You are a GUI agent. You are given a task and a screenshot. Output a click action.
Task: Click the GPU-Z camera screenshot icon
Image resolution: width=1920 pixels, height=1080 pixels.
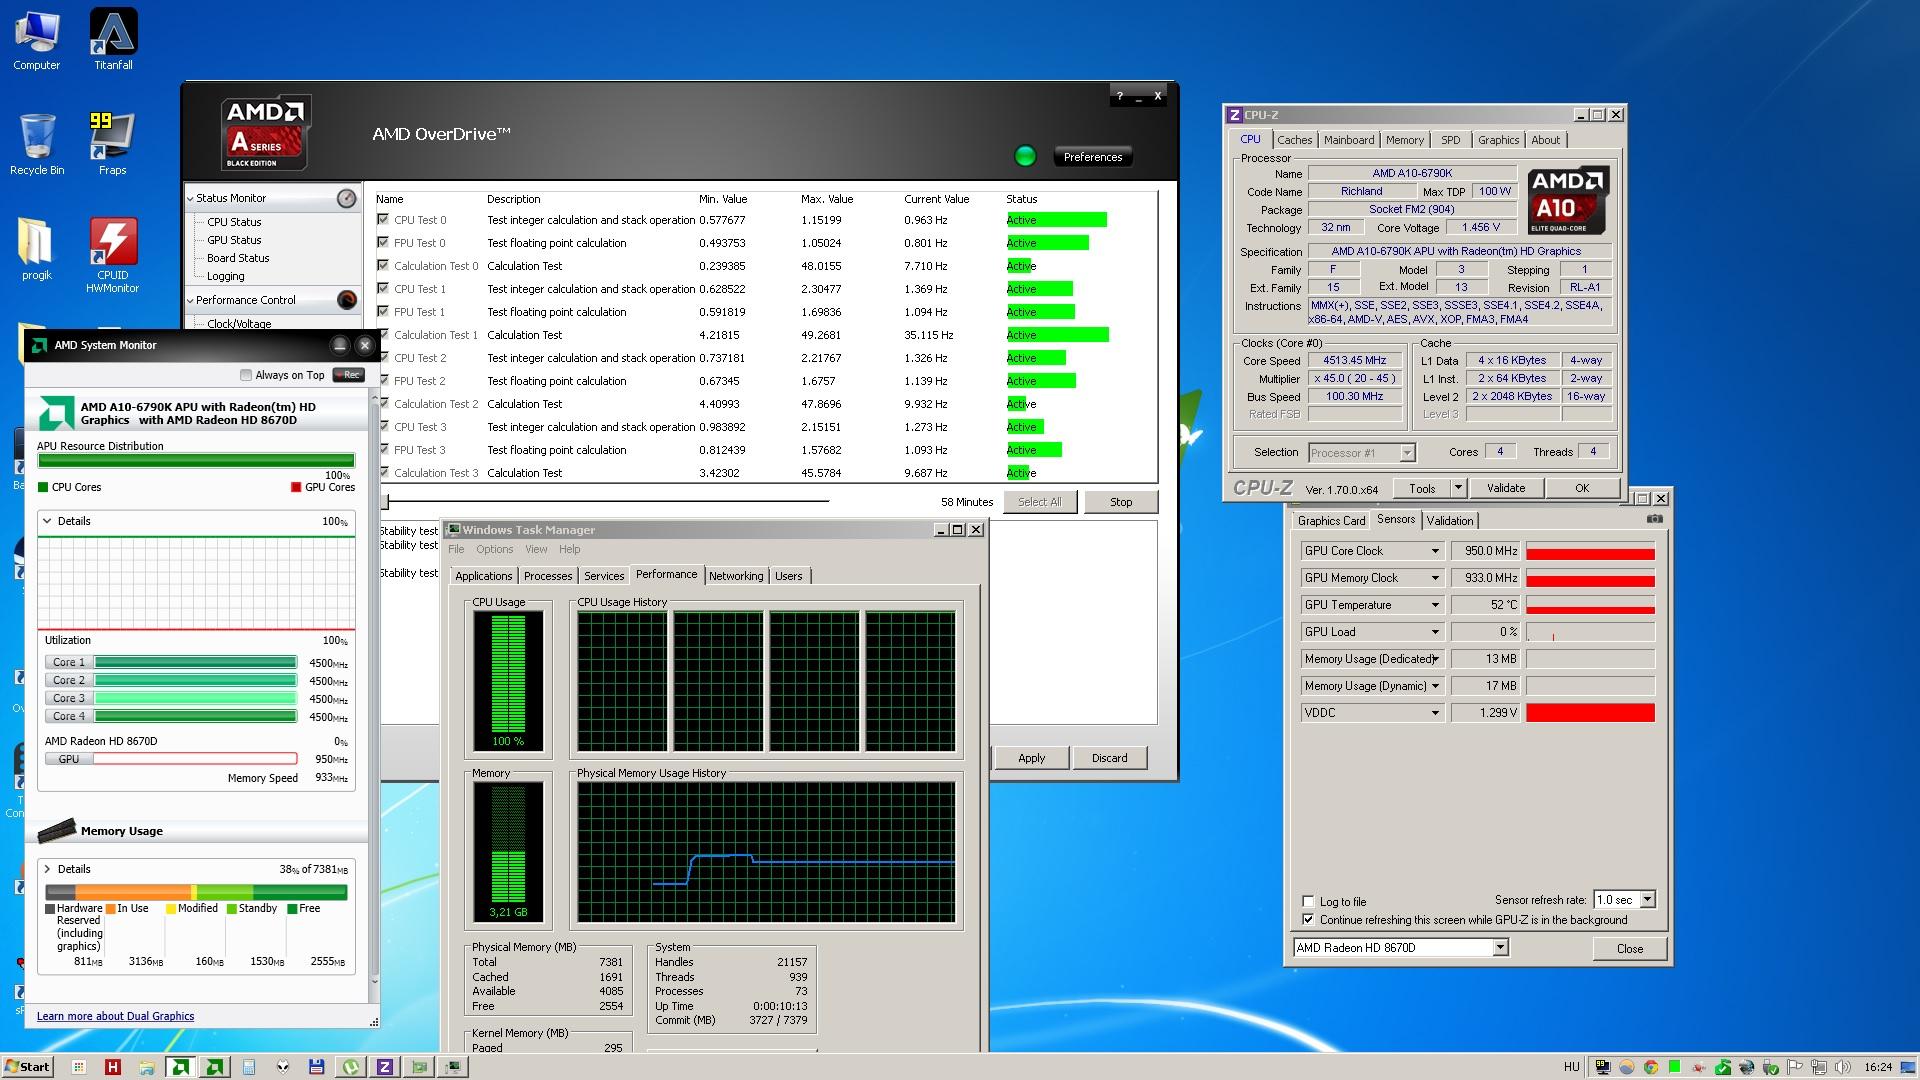click(1654, 519)
